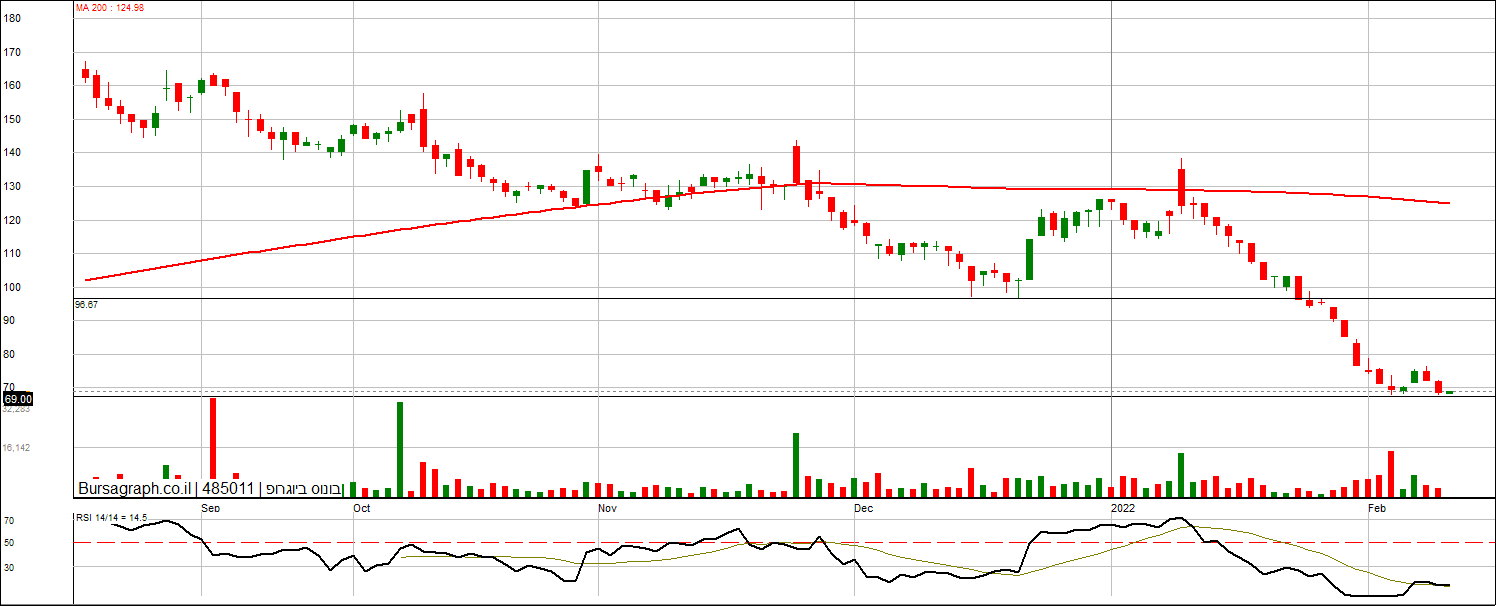Click the RSI axis 70 label
Screen dimensions: 1496x606
(9, 521)
